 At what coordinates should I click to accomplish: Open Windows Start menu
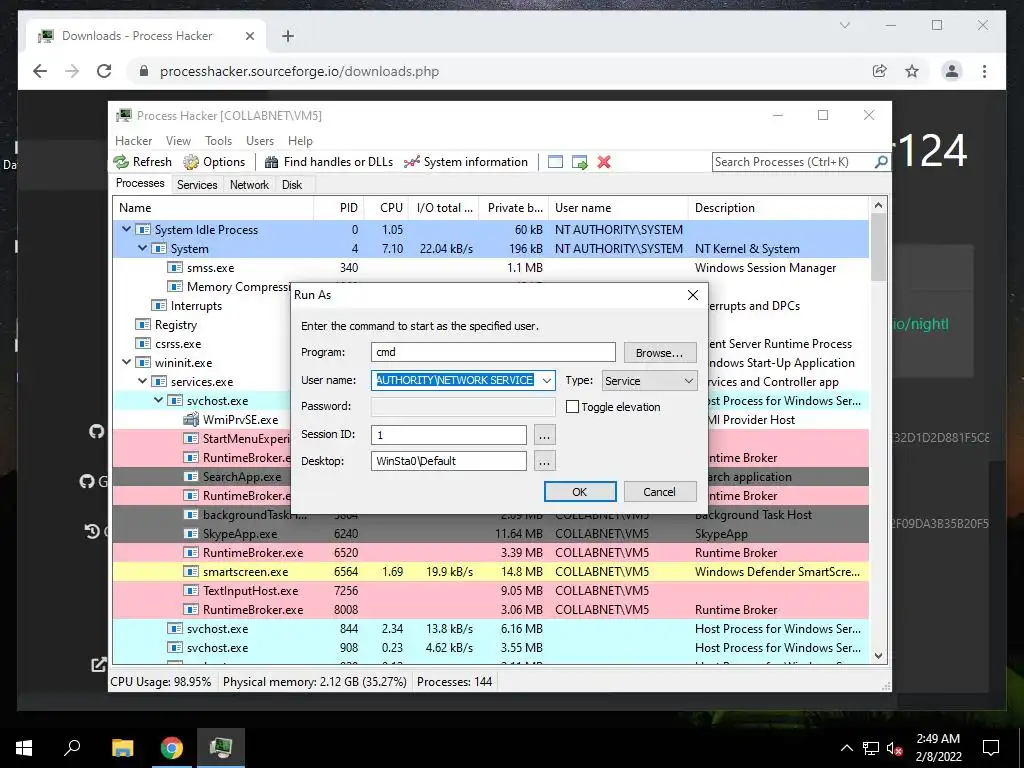pyautogui.click(x=24, y=748)
